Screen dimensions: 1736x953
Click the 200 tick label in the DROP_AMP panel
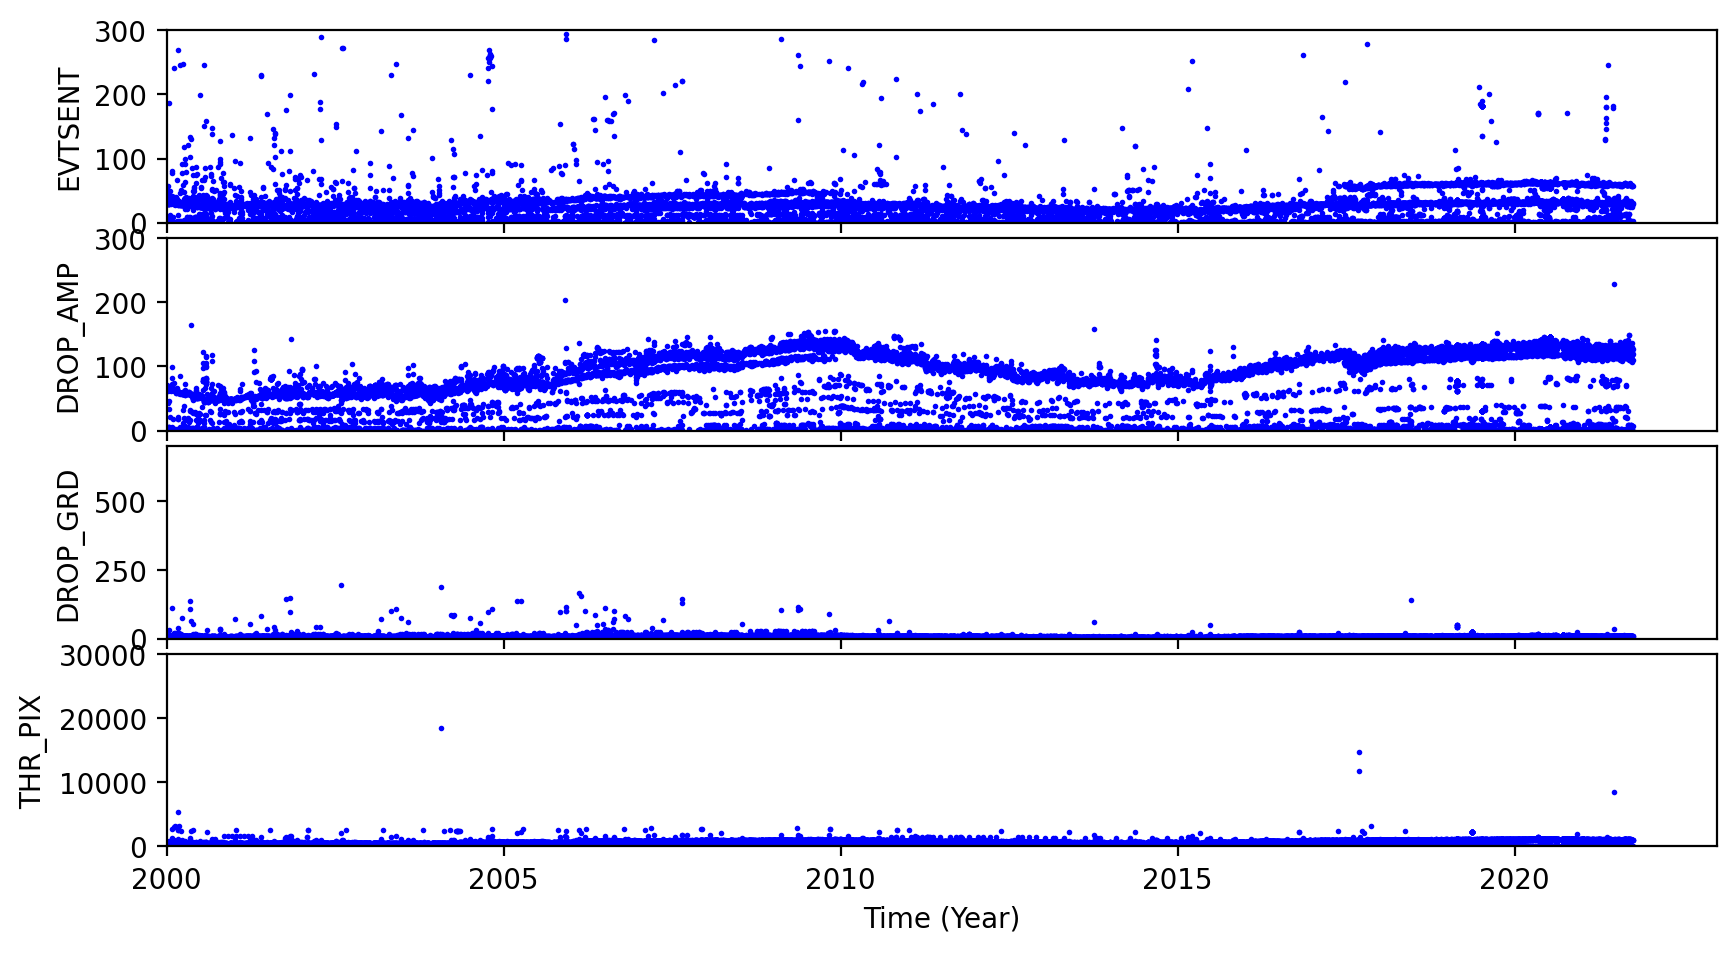pyautogui.click(x=121, y=303)
